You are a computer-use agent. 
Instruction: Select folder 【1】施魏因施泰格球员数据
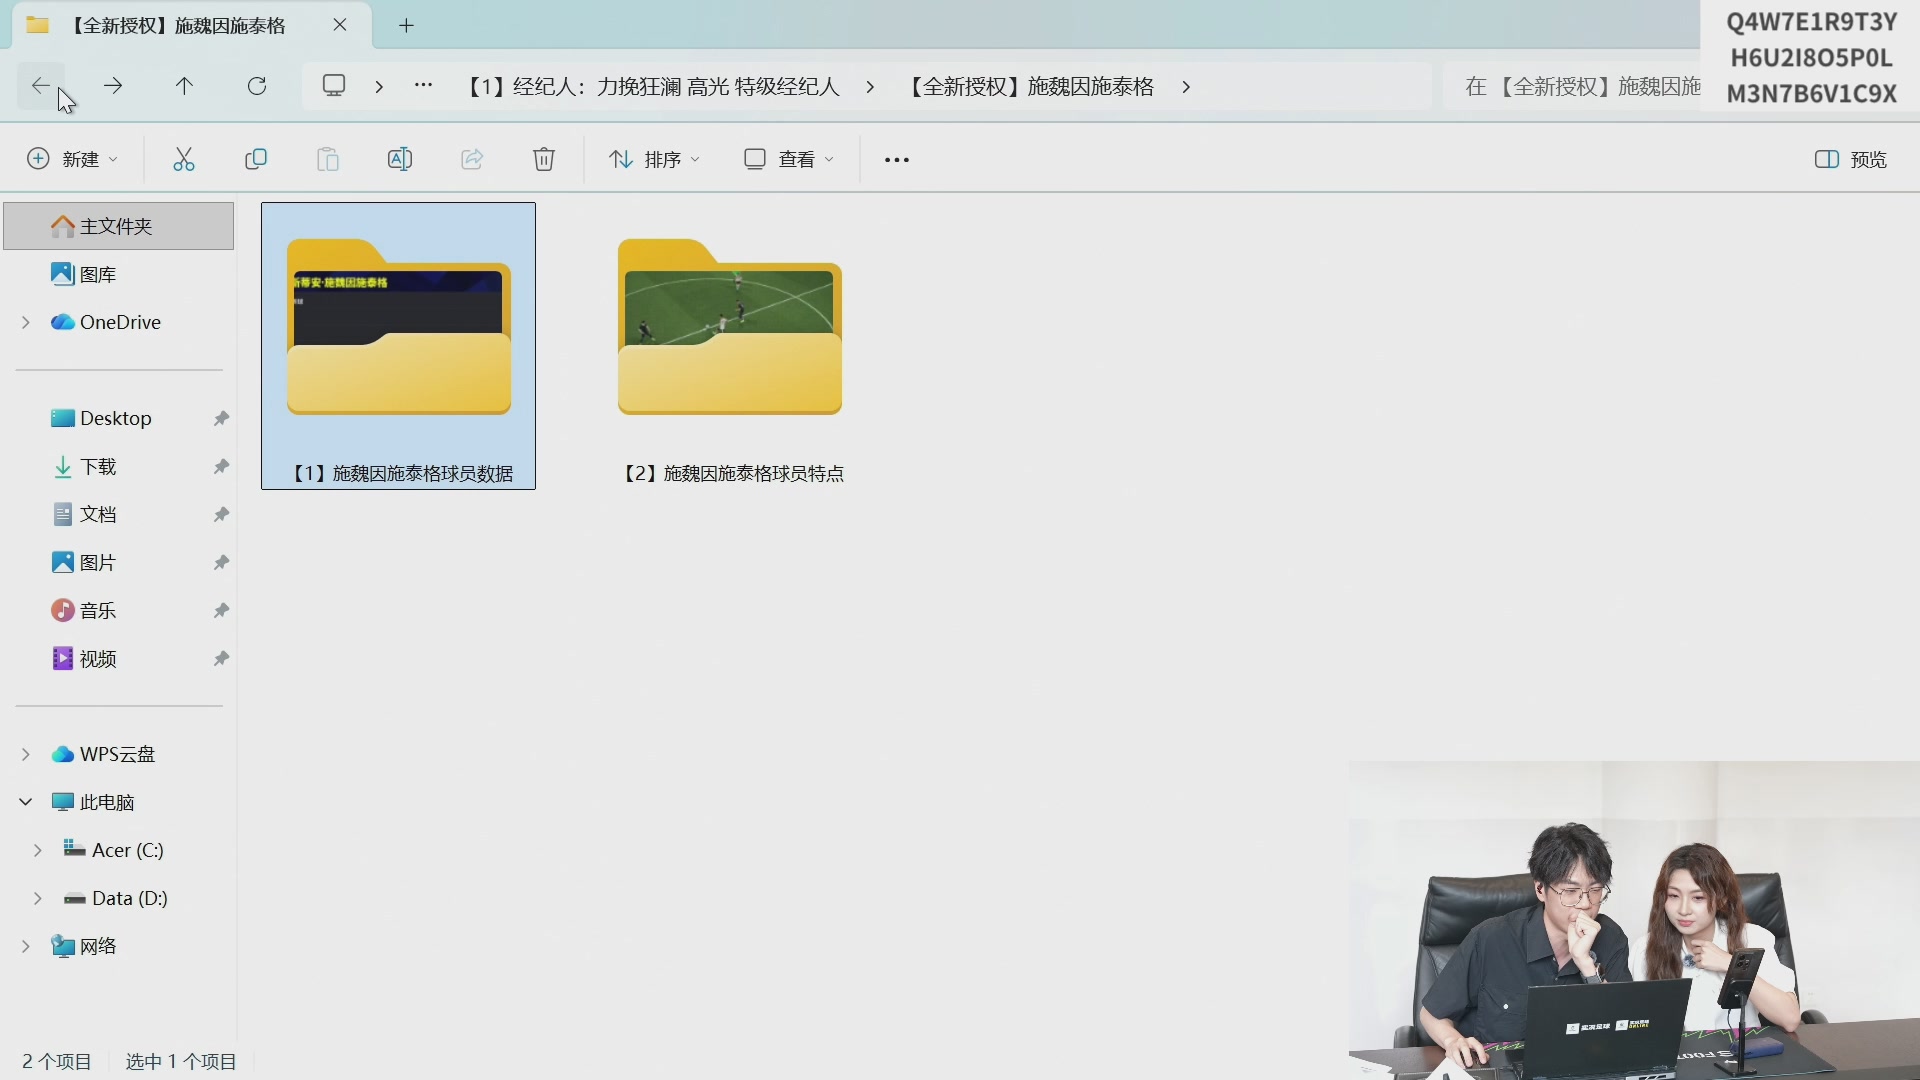point(398,346)
